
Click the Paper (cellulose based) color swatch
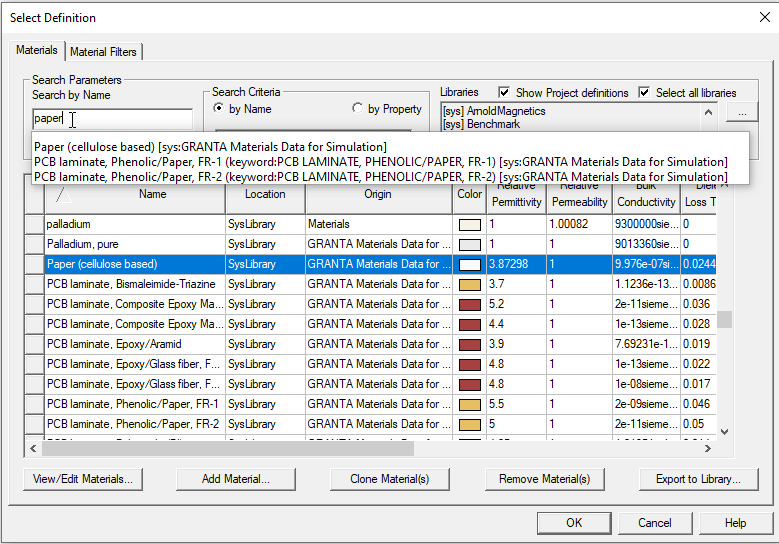469,264
